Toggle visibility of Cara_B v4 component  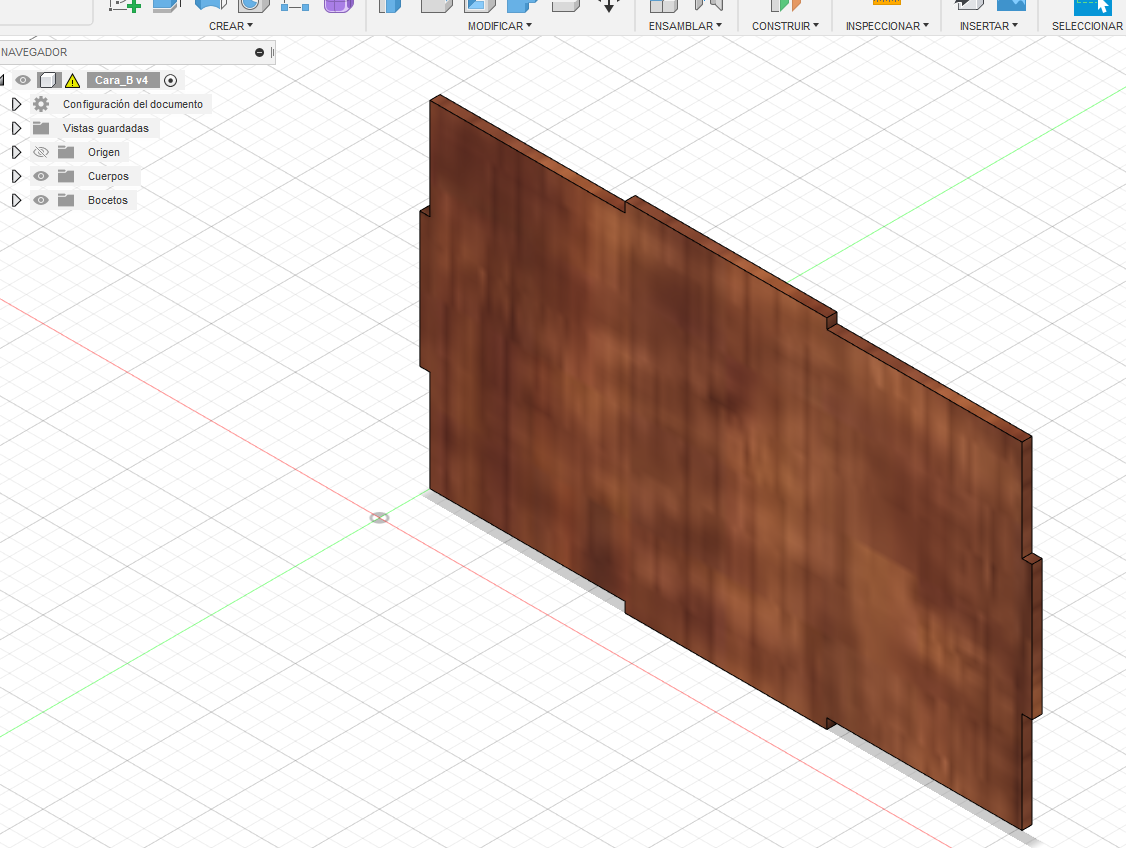pos(23,80)
